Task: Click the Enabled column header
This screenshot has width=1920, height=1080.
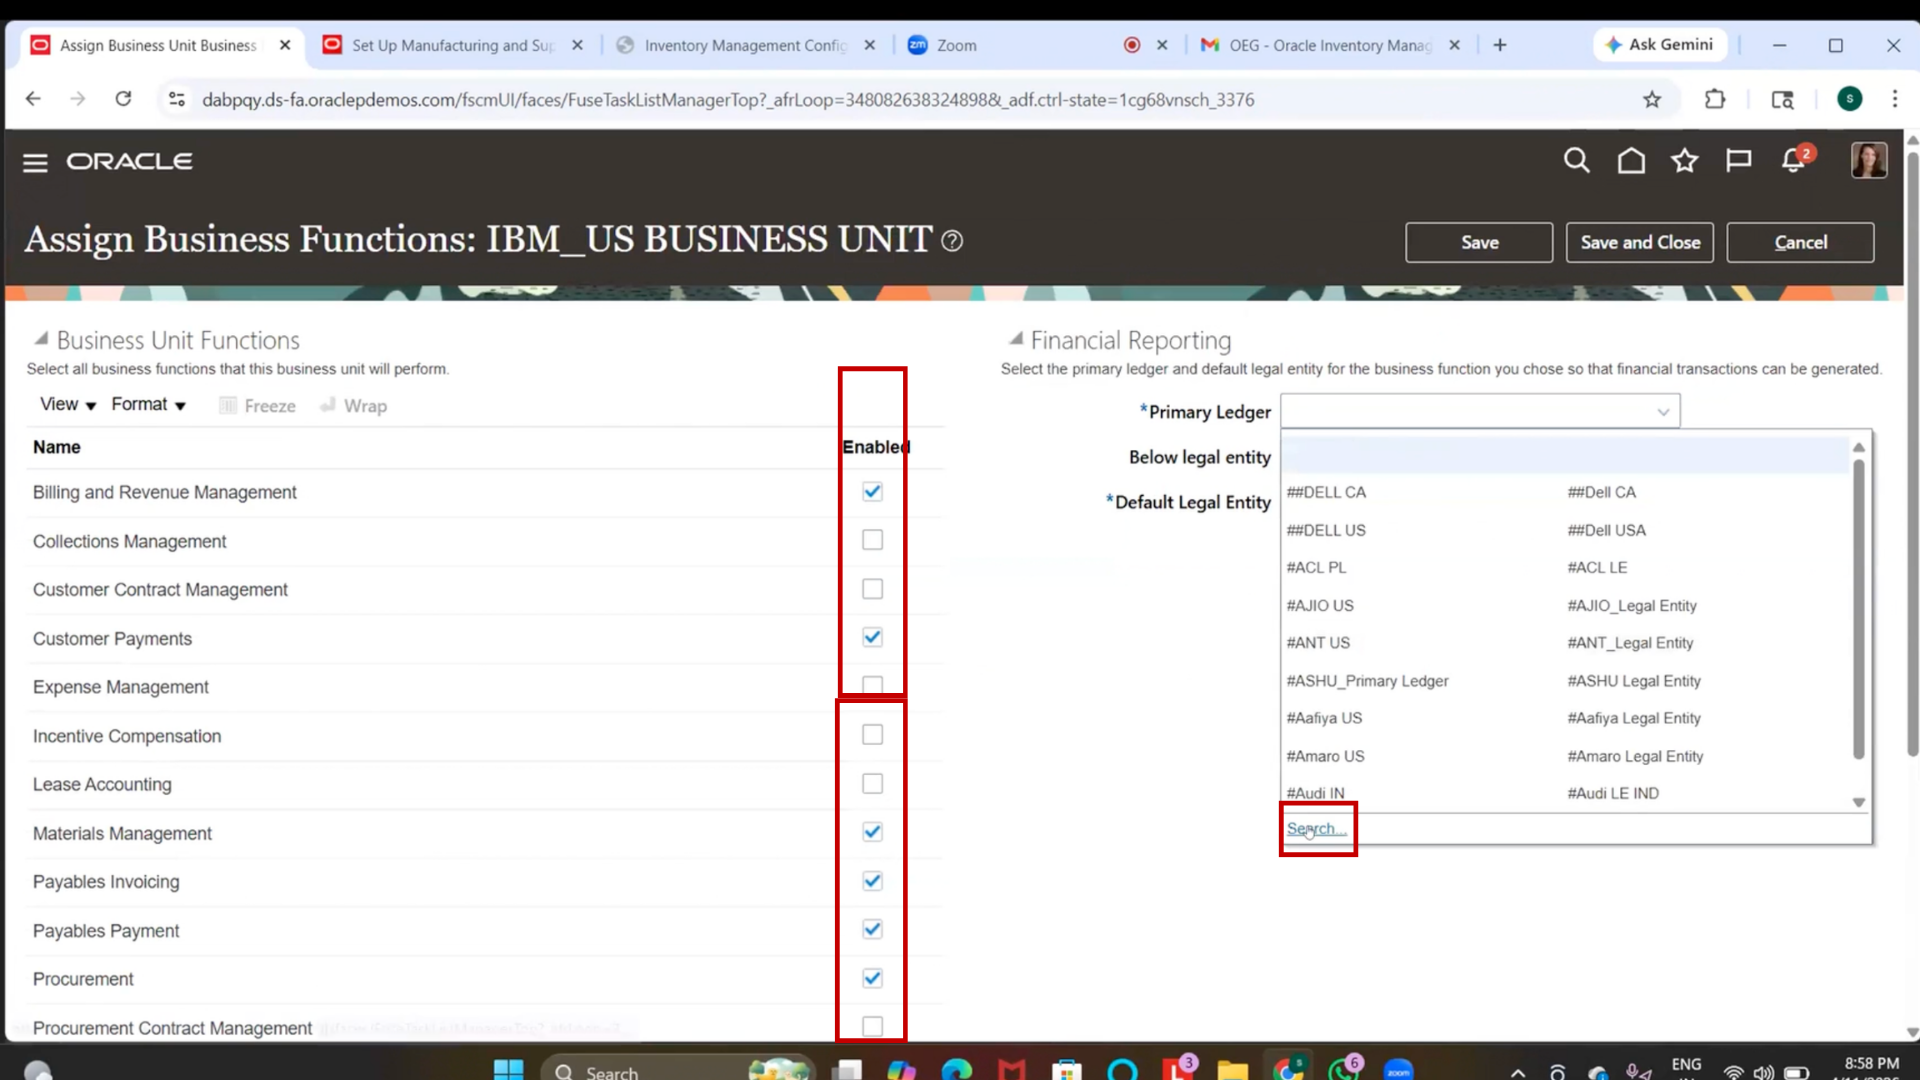Action: [876, 447]
